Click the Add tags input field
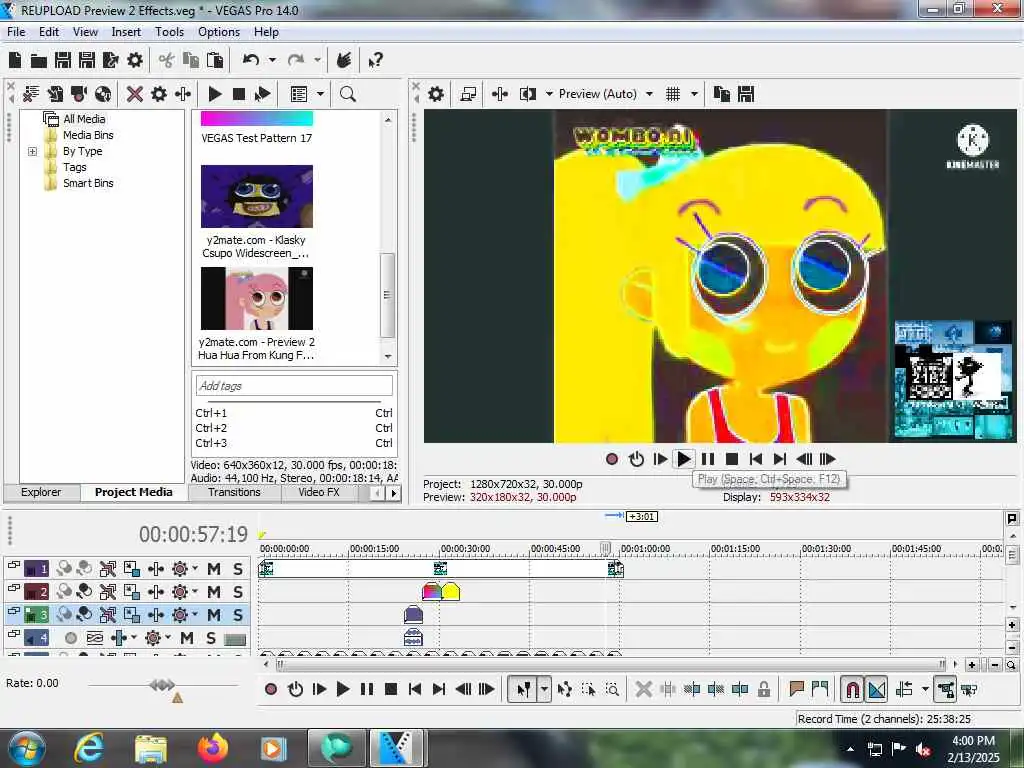The image size is (1024, 768). pos(294,385)
